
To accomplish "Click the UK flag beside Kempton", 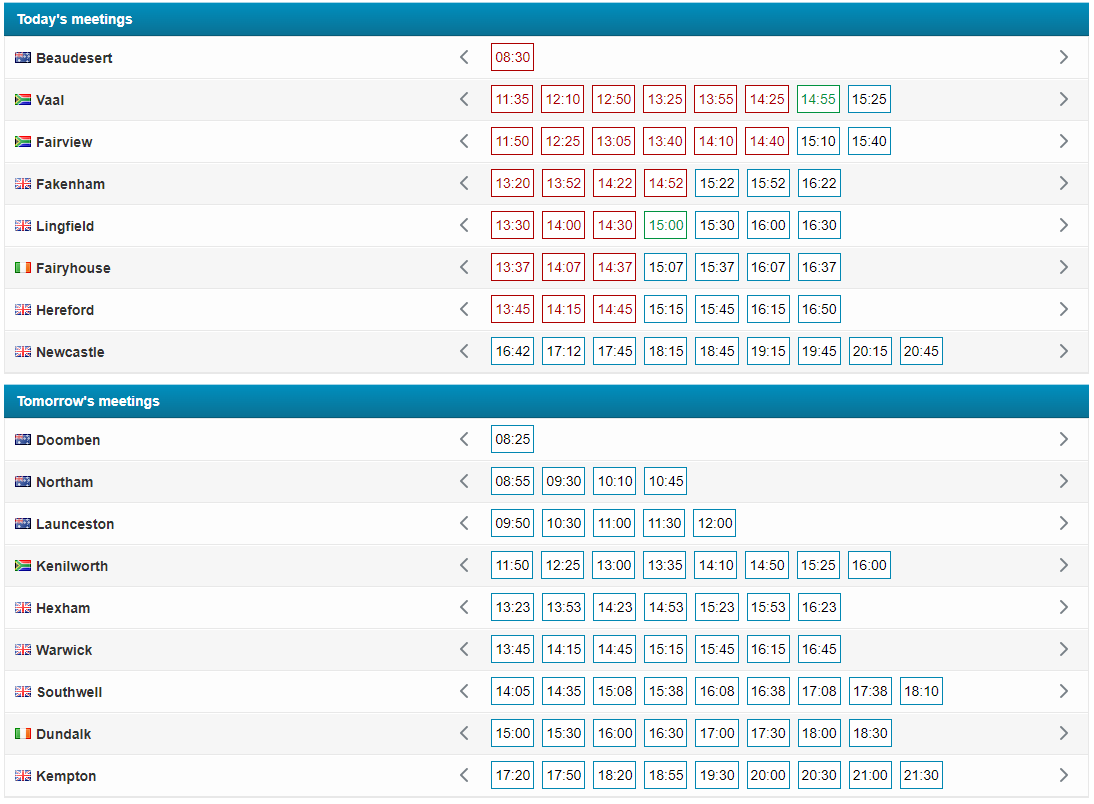I will click(x=23, y=775).
